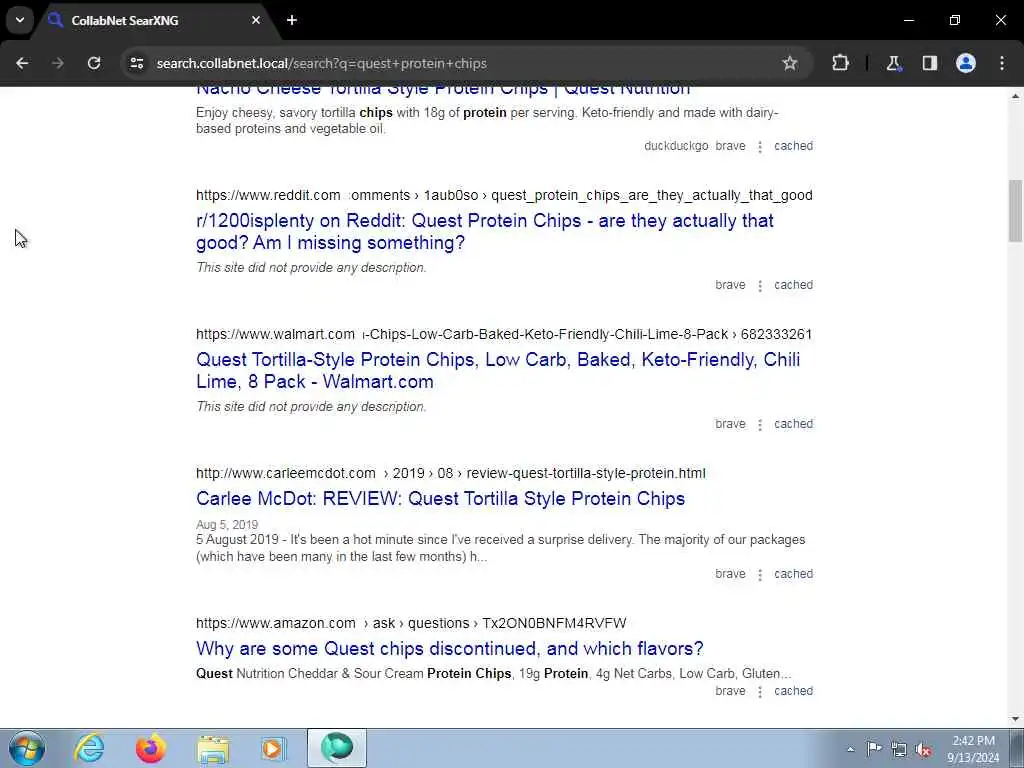
Task: Open the taskbar clock and date
Action: coord(973,749)
